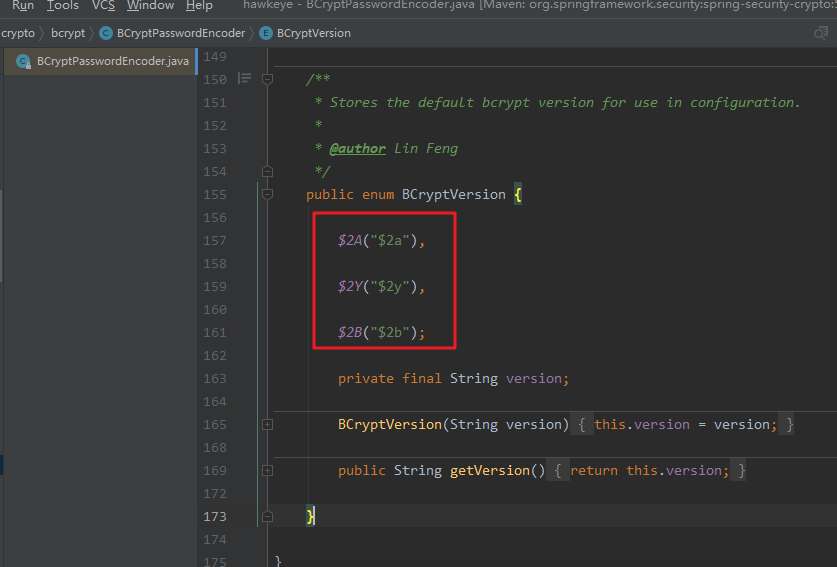Click the gutter lines icon at line 150
Image resolution: width=837 pixels, height=567 pixels.
(244, 79)
